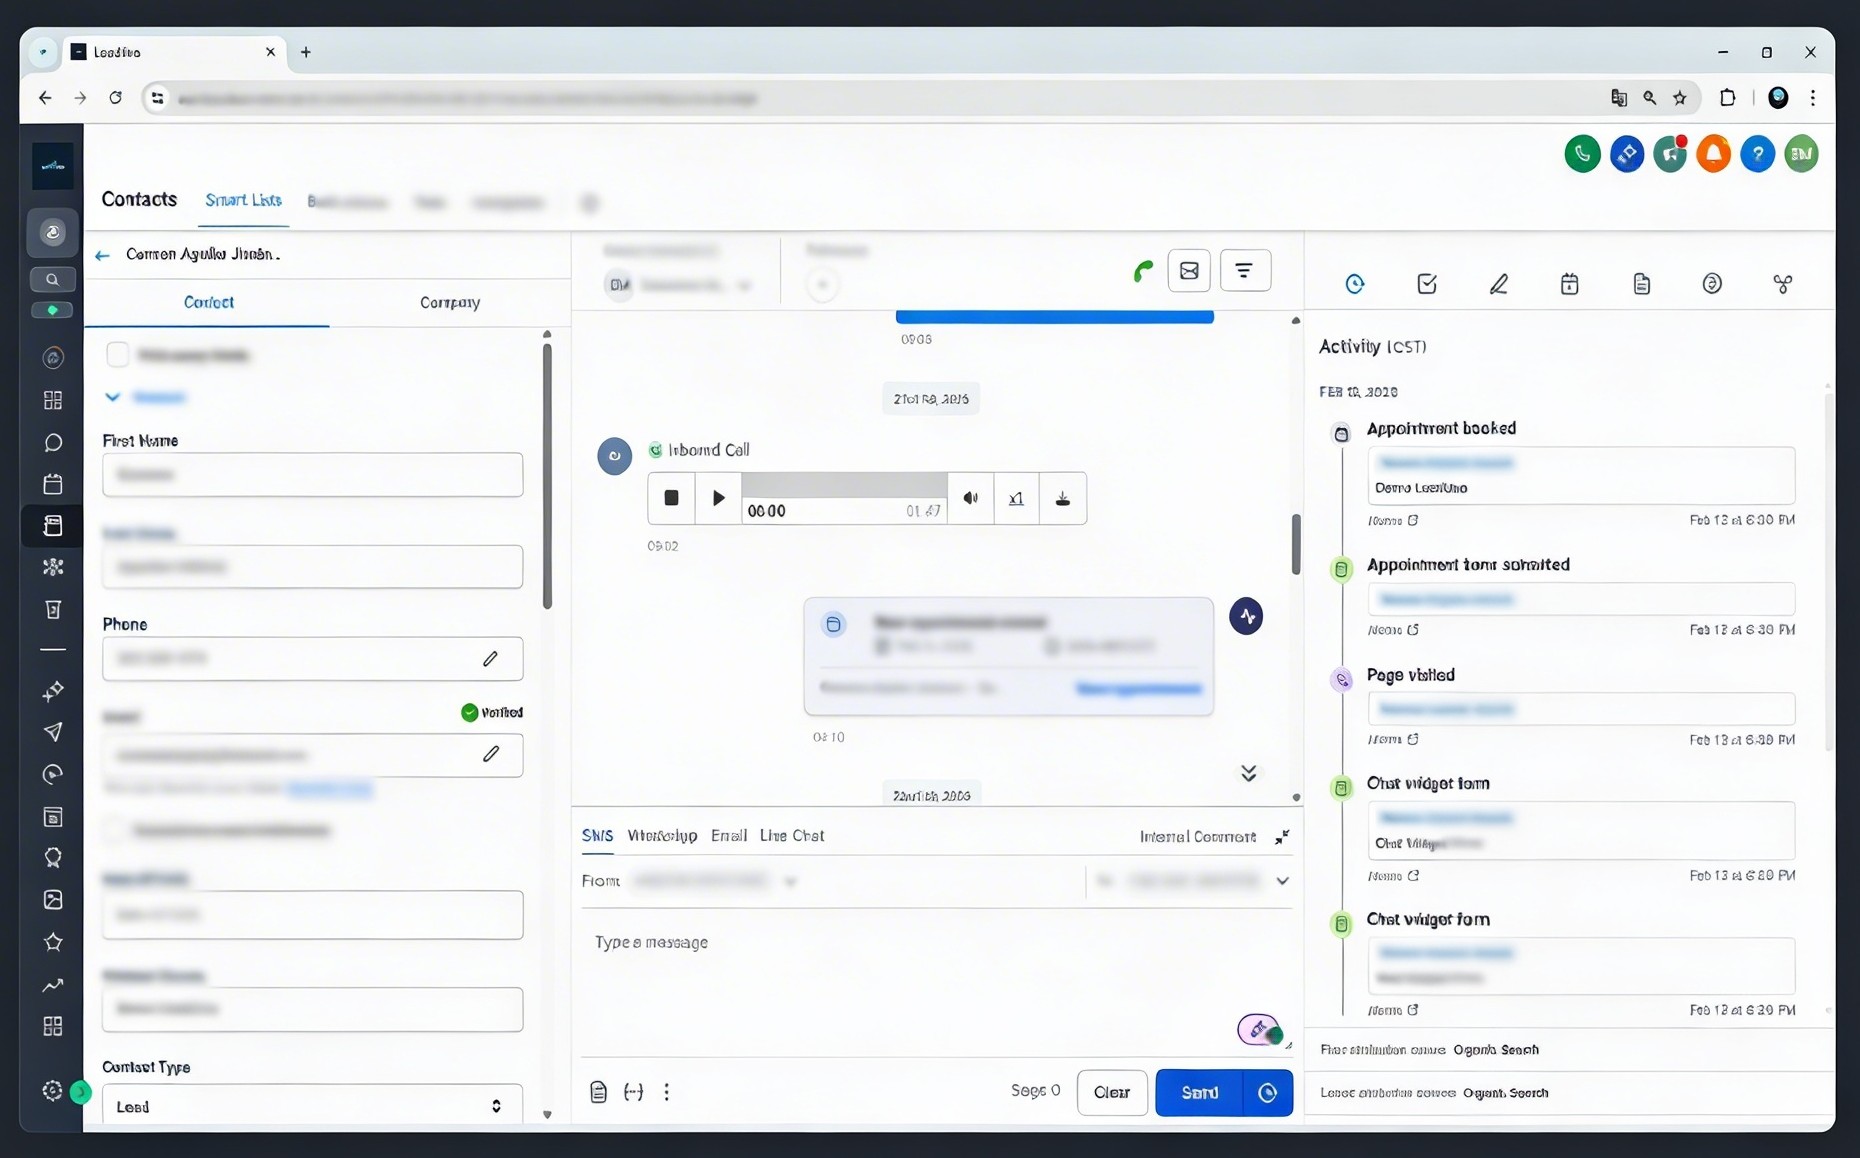The height and width of the screenshot is (1158, 1860).
Task: Open the star reputation icon in sidebar
Action: click(x=53, y=942)
